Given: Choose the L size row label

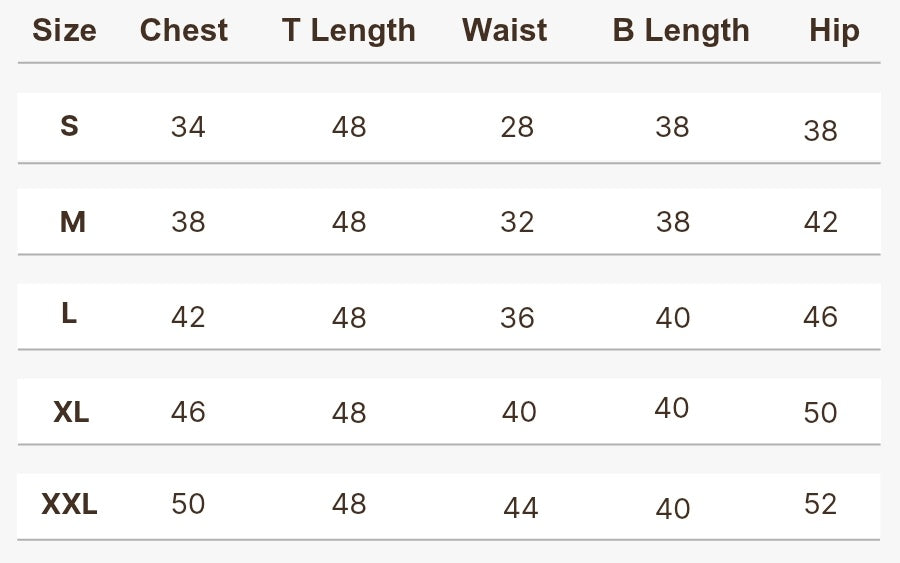Looking at the screenshot, I should (69, 313).
